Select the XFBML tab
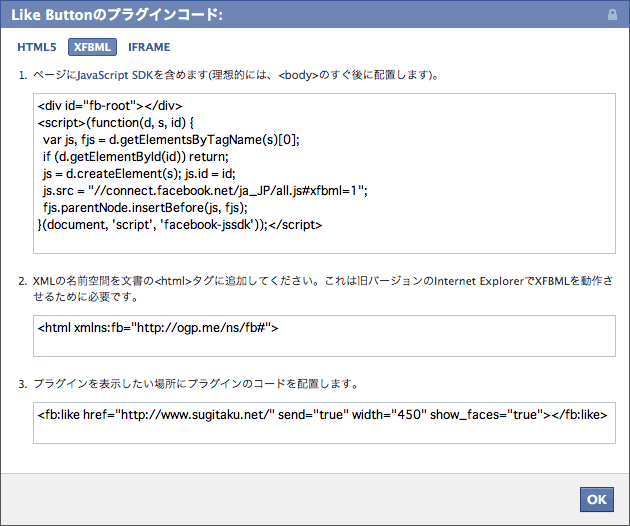Screen dimensions: 630x526 click(x=92, y=47)
